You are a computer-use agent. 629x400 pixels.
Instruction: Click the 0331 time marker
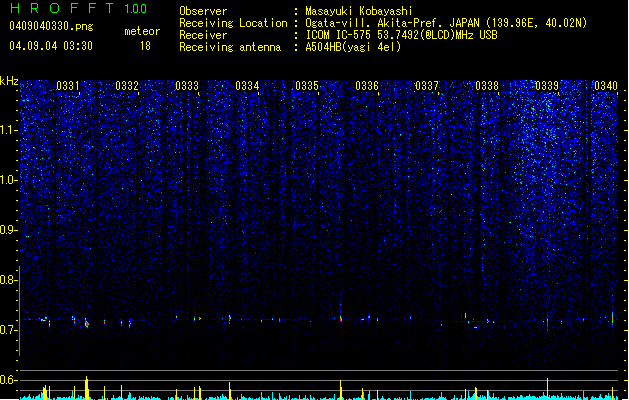click(68, 86)
